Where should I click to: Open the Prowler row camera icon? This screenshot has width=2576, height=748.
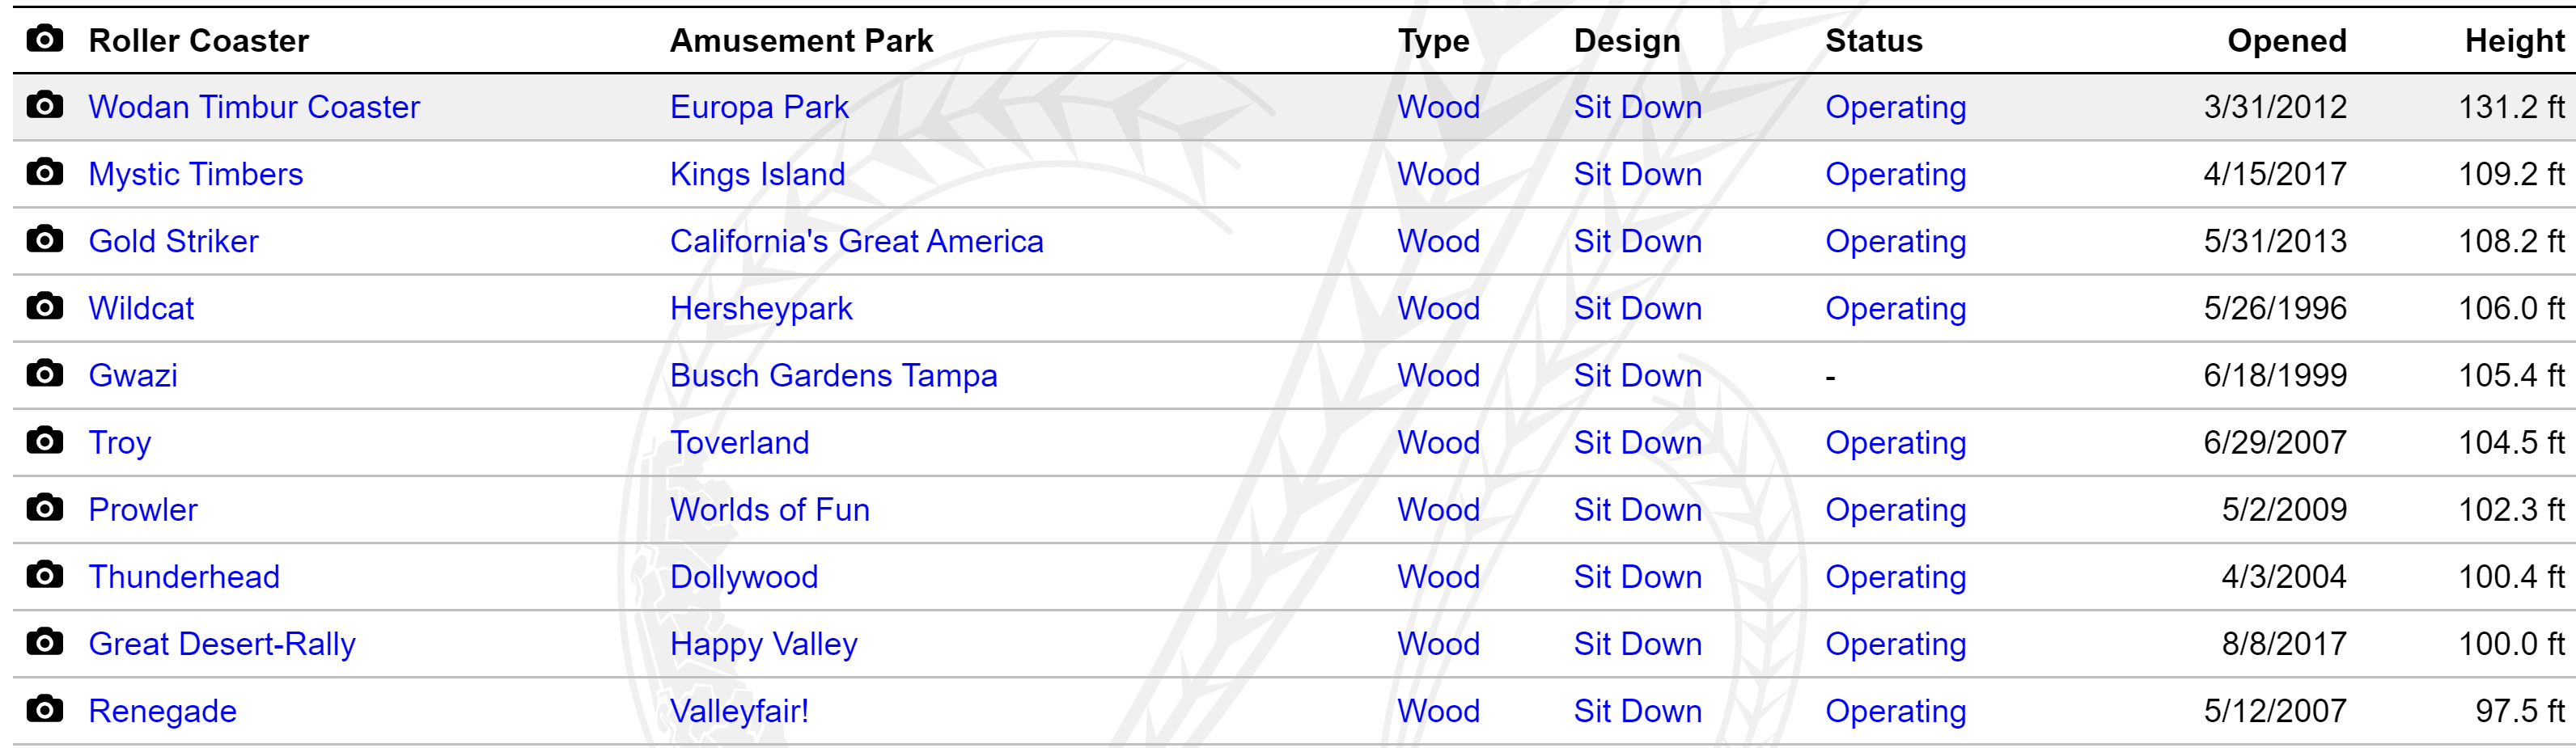click(x=44, y=507)
